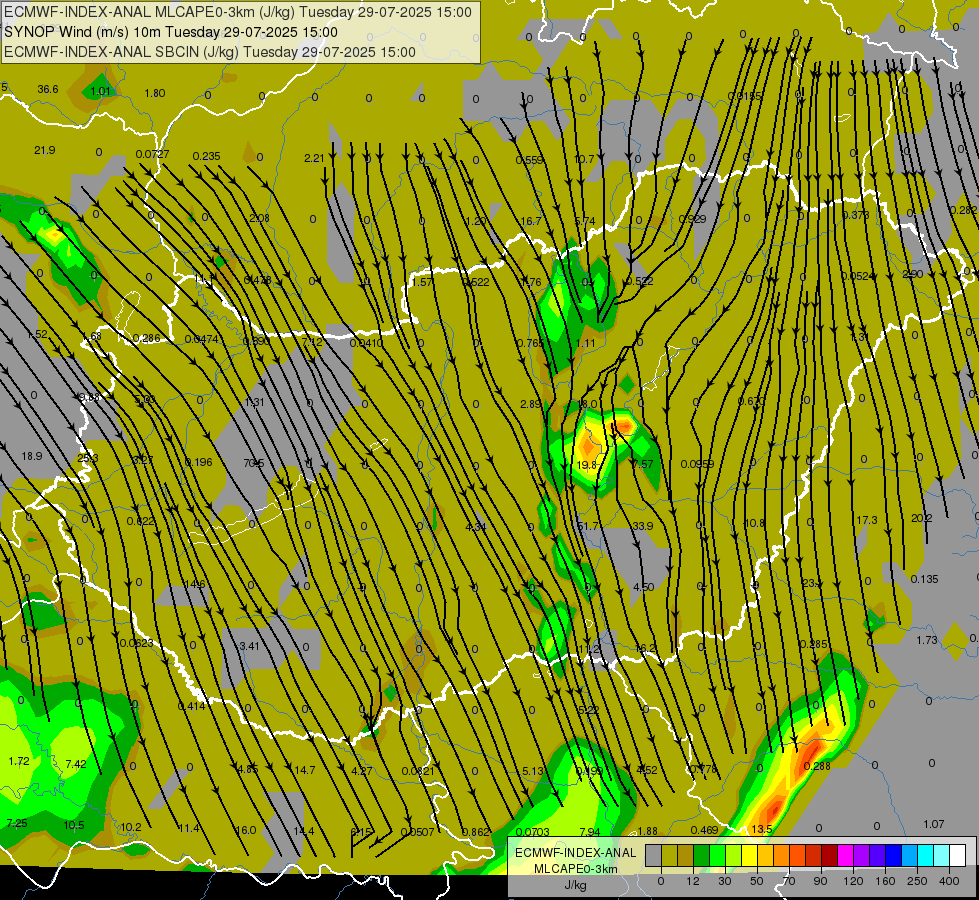Click the gray swatch in the legend
The image size is (979, 900).
coord(654,855)
